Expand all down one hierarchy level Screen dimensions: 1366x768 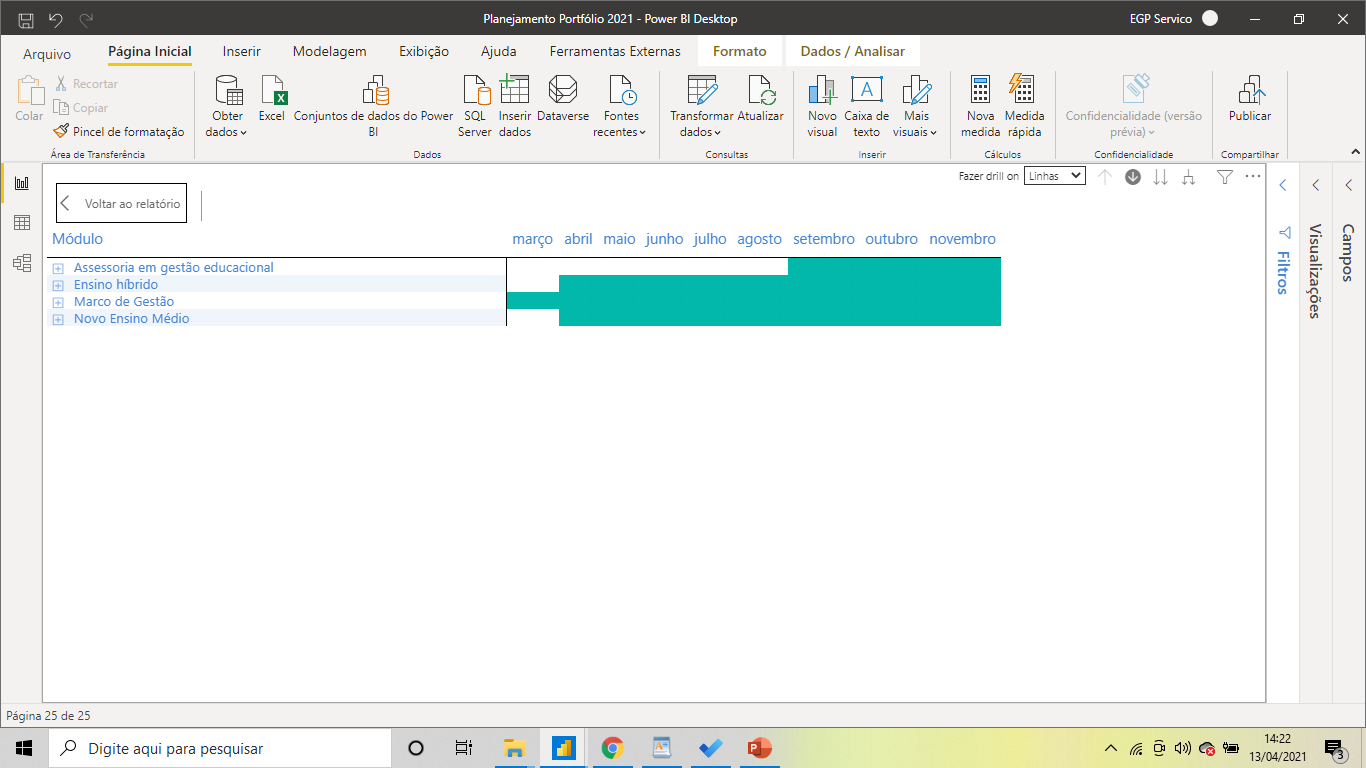pyautogui.click(x=1189, y=177)
